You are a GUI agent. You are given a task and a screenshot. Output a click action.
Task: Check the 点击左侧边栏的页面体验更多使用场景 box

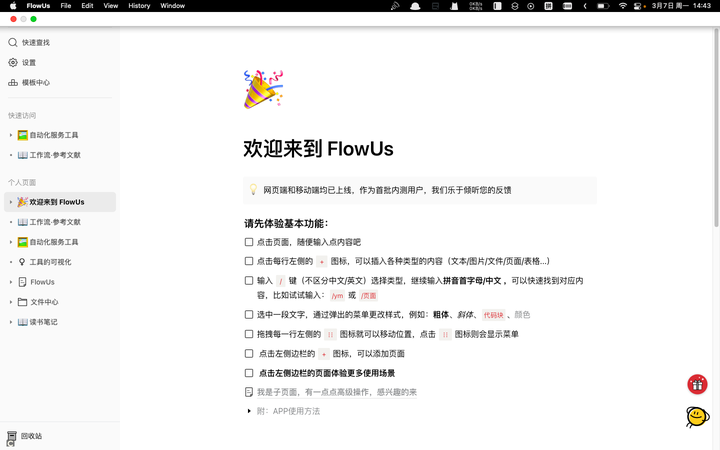[249, 373]
